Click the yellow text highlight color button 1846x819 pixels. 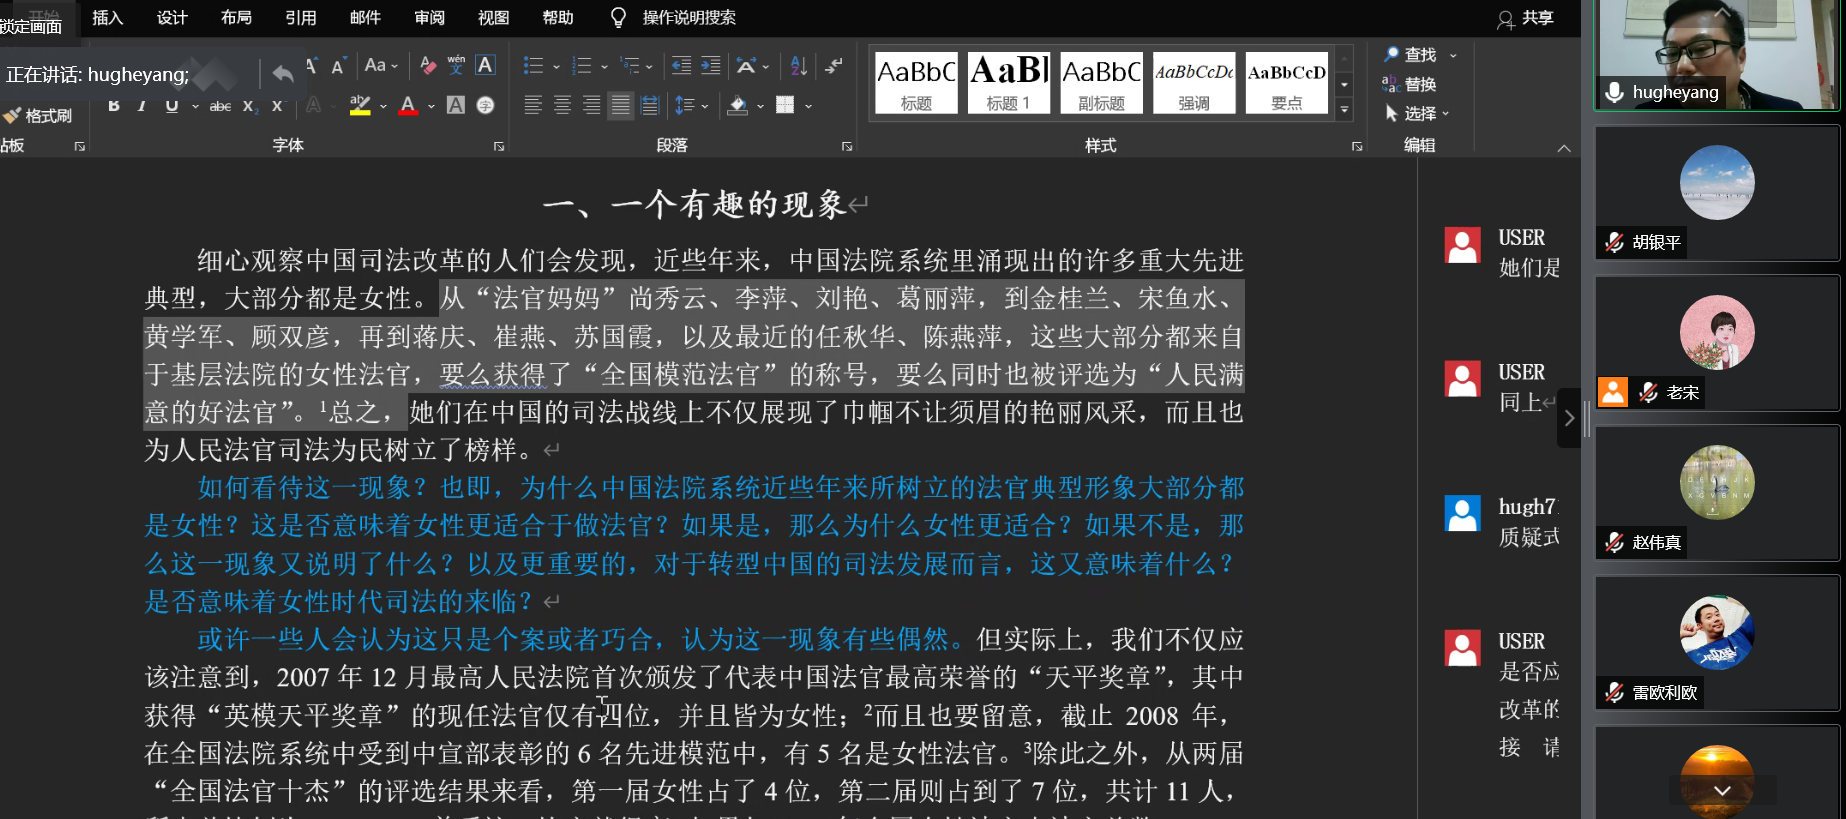[360, 105]
